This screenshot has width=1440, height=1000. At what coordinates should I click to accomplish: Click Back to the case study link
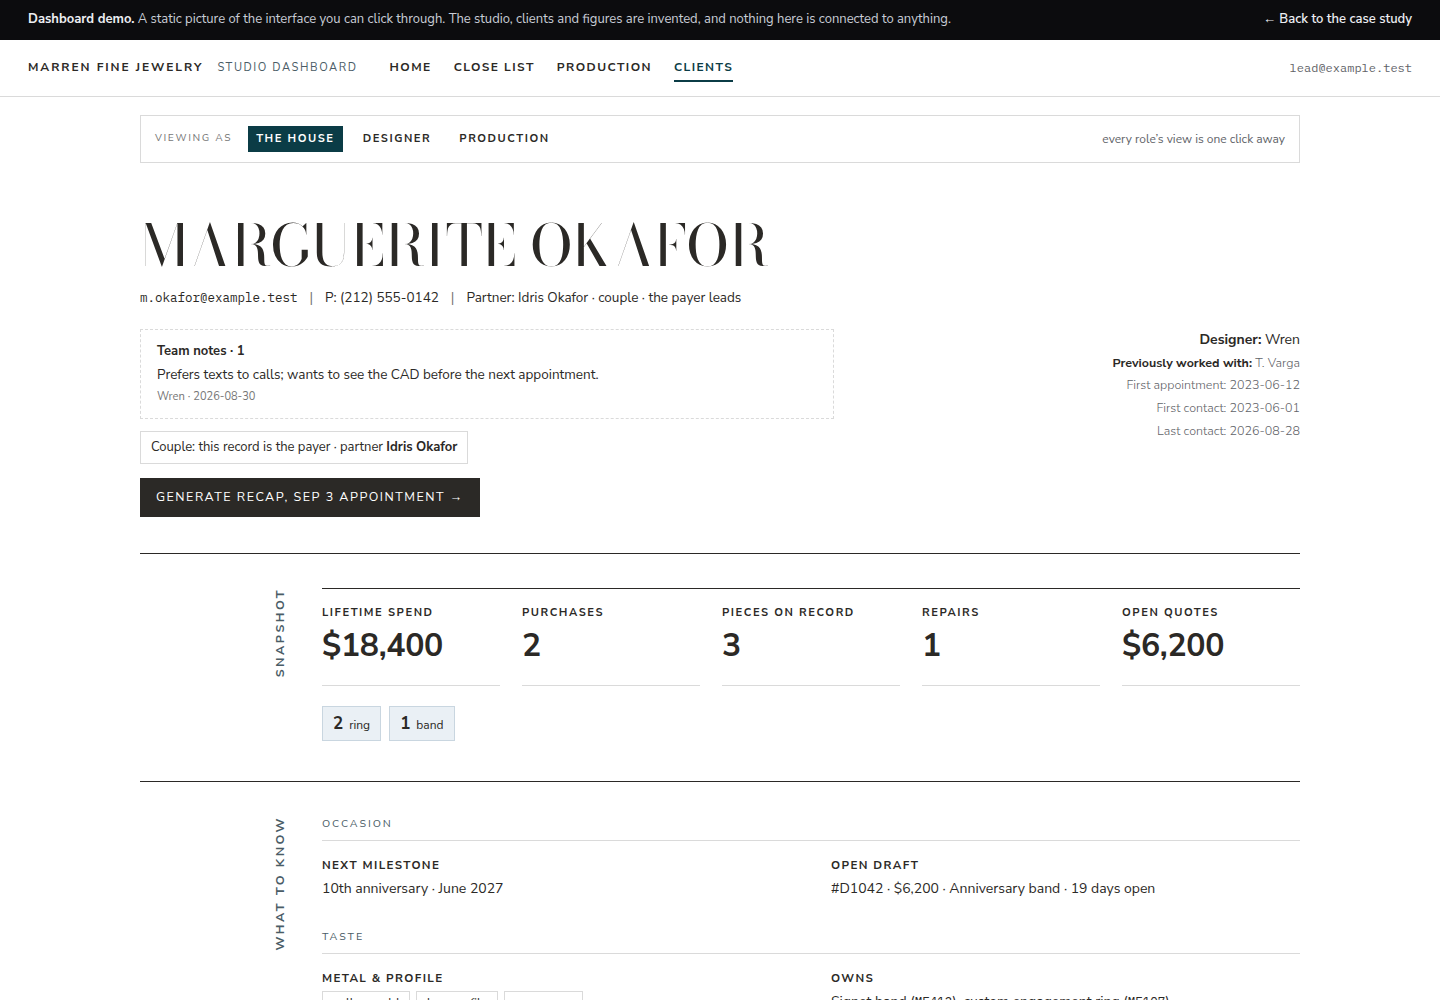tap(1338, 19)
